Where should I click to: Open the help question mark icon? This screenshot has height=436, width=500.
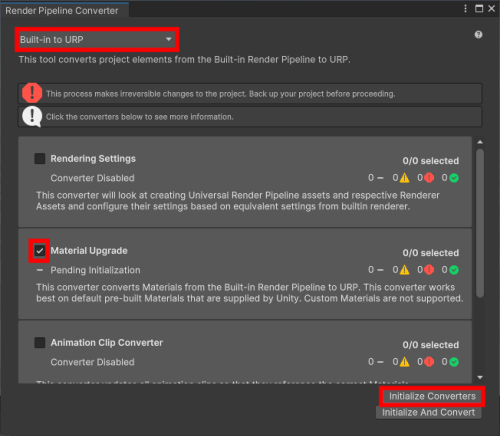tap(478, 35)
